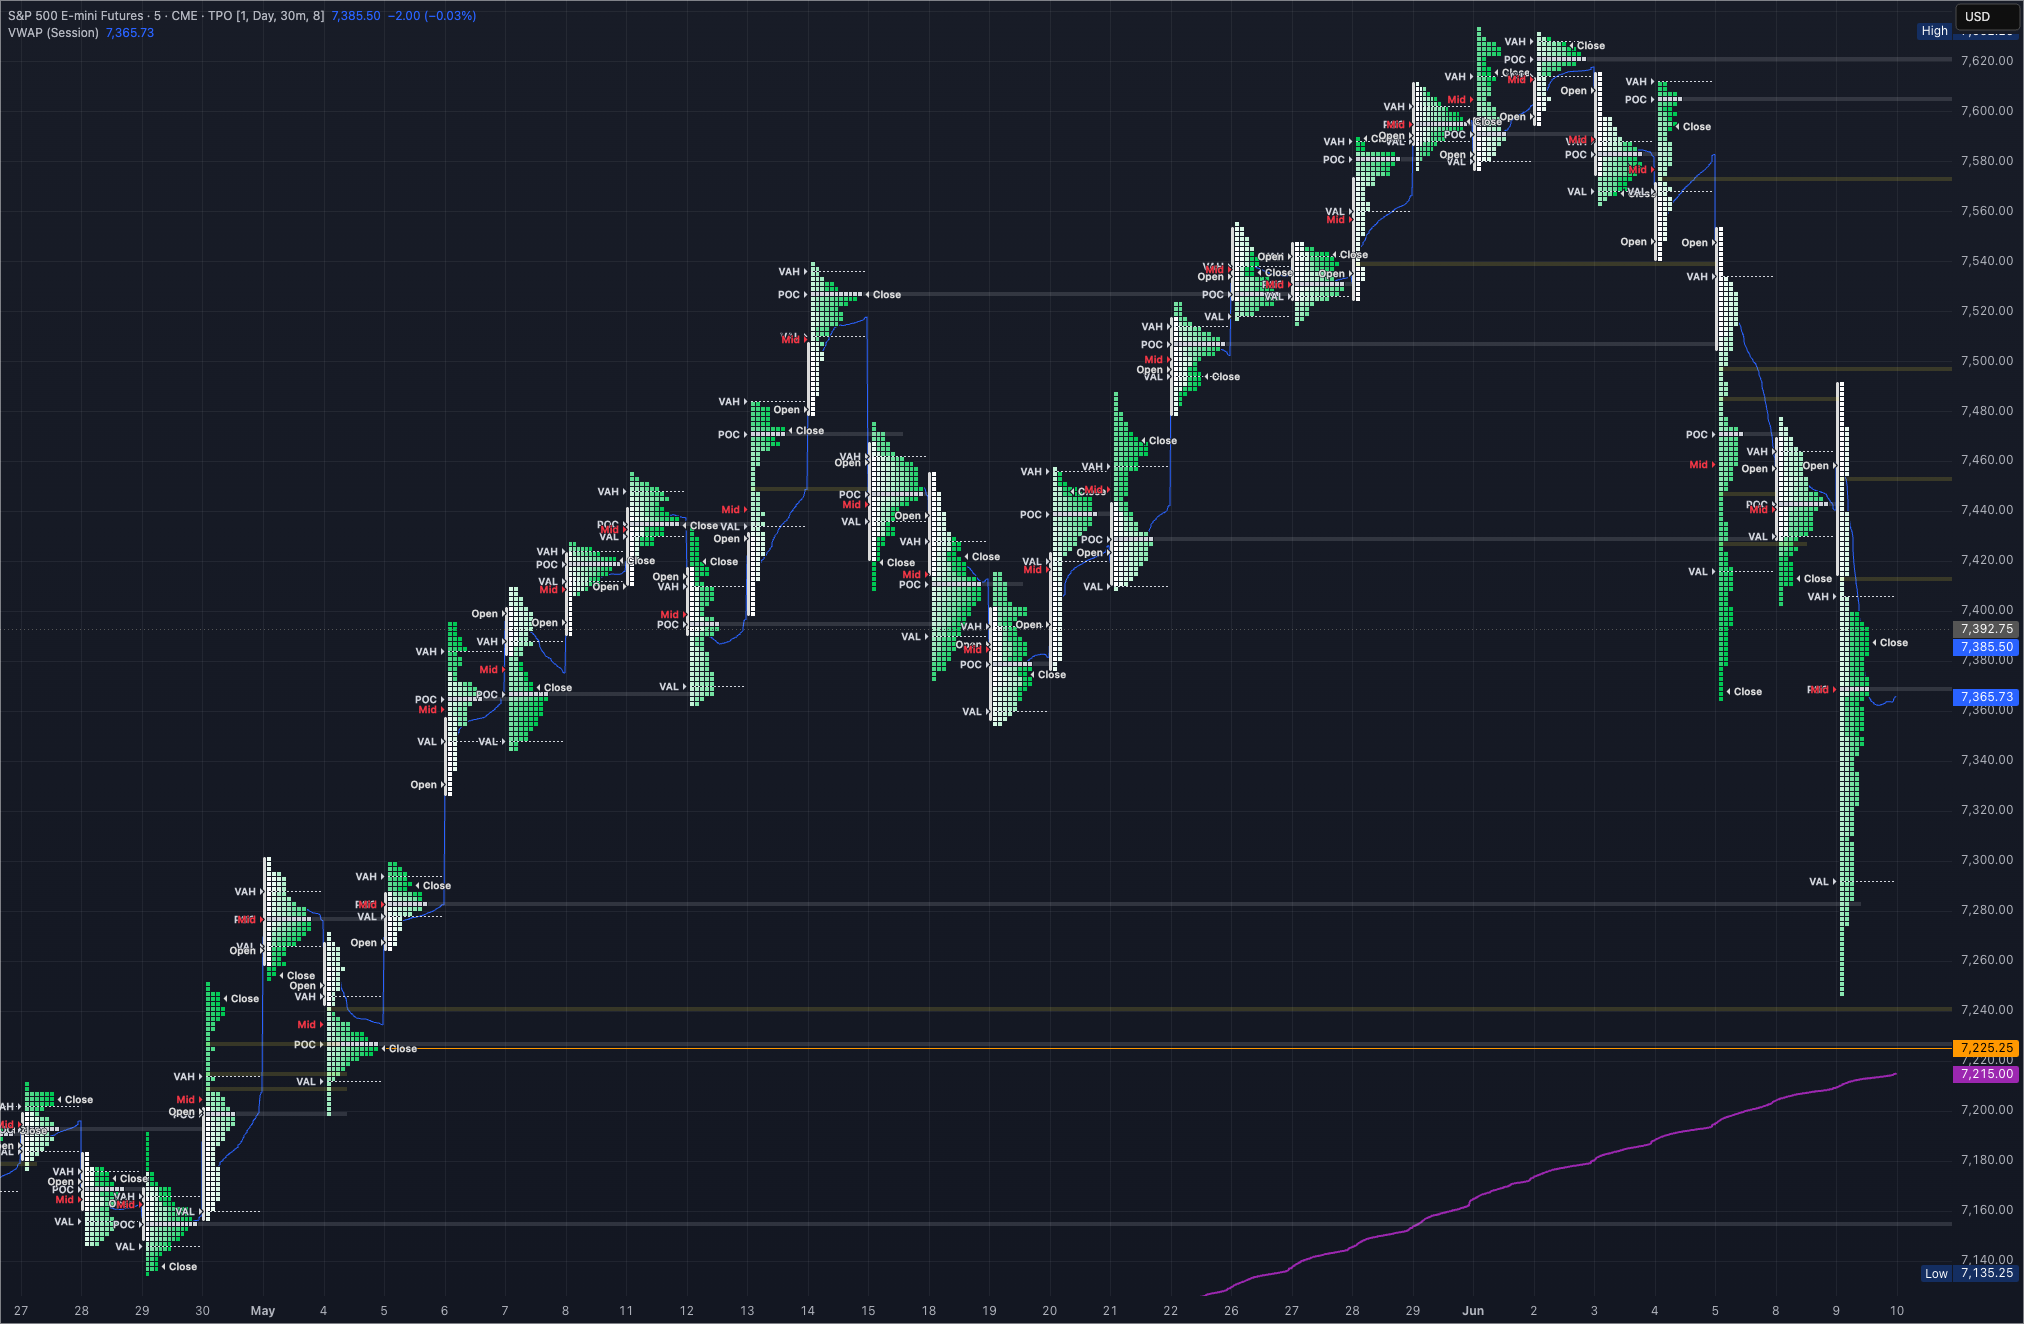The width and height of the screenshot is (2024, 1324).
Task: Click the 7,365.73 VWAP value in the legend
Action: click(130, 33)
